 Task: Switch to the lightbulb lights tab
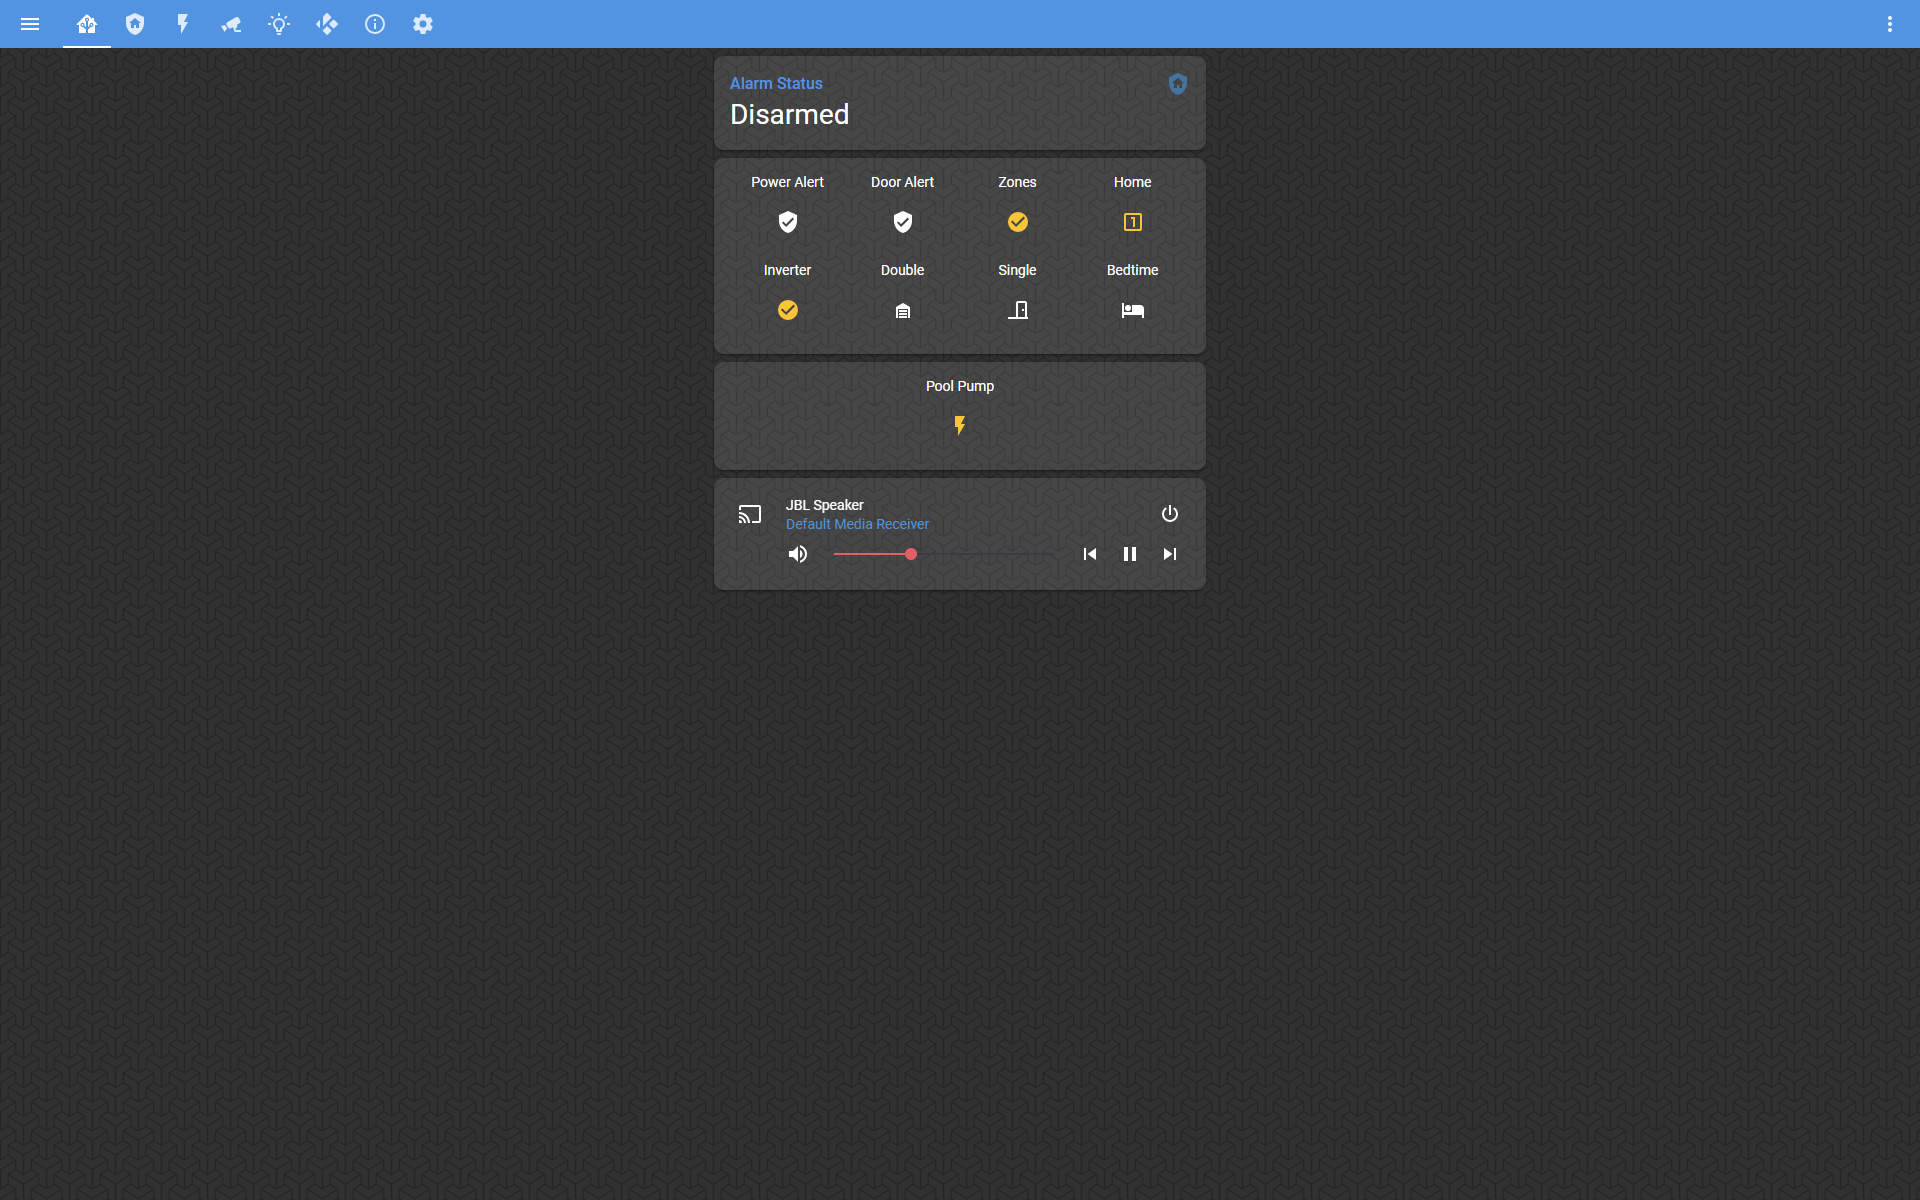tap(279, 24)
